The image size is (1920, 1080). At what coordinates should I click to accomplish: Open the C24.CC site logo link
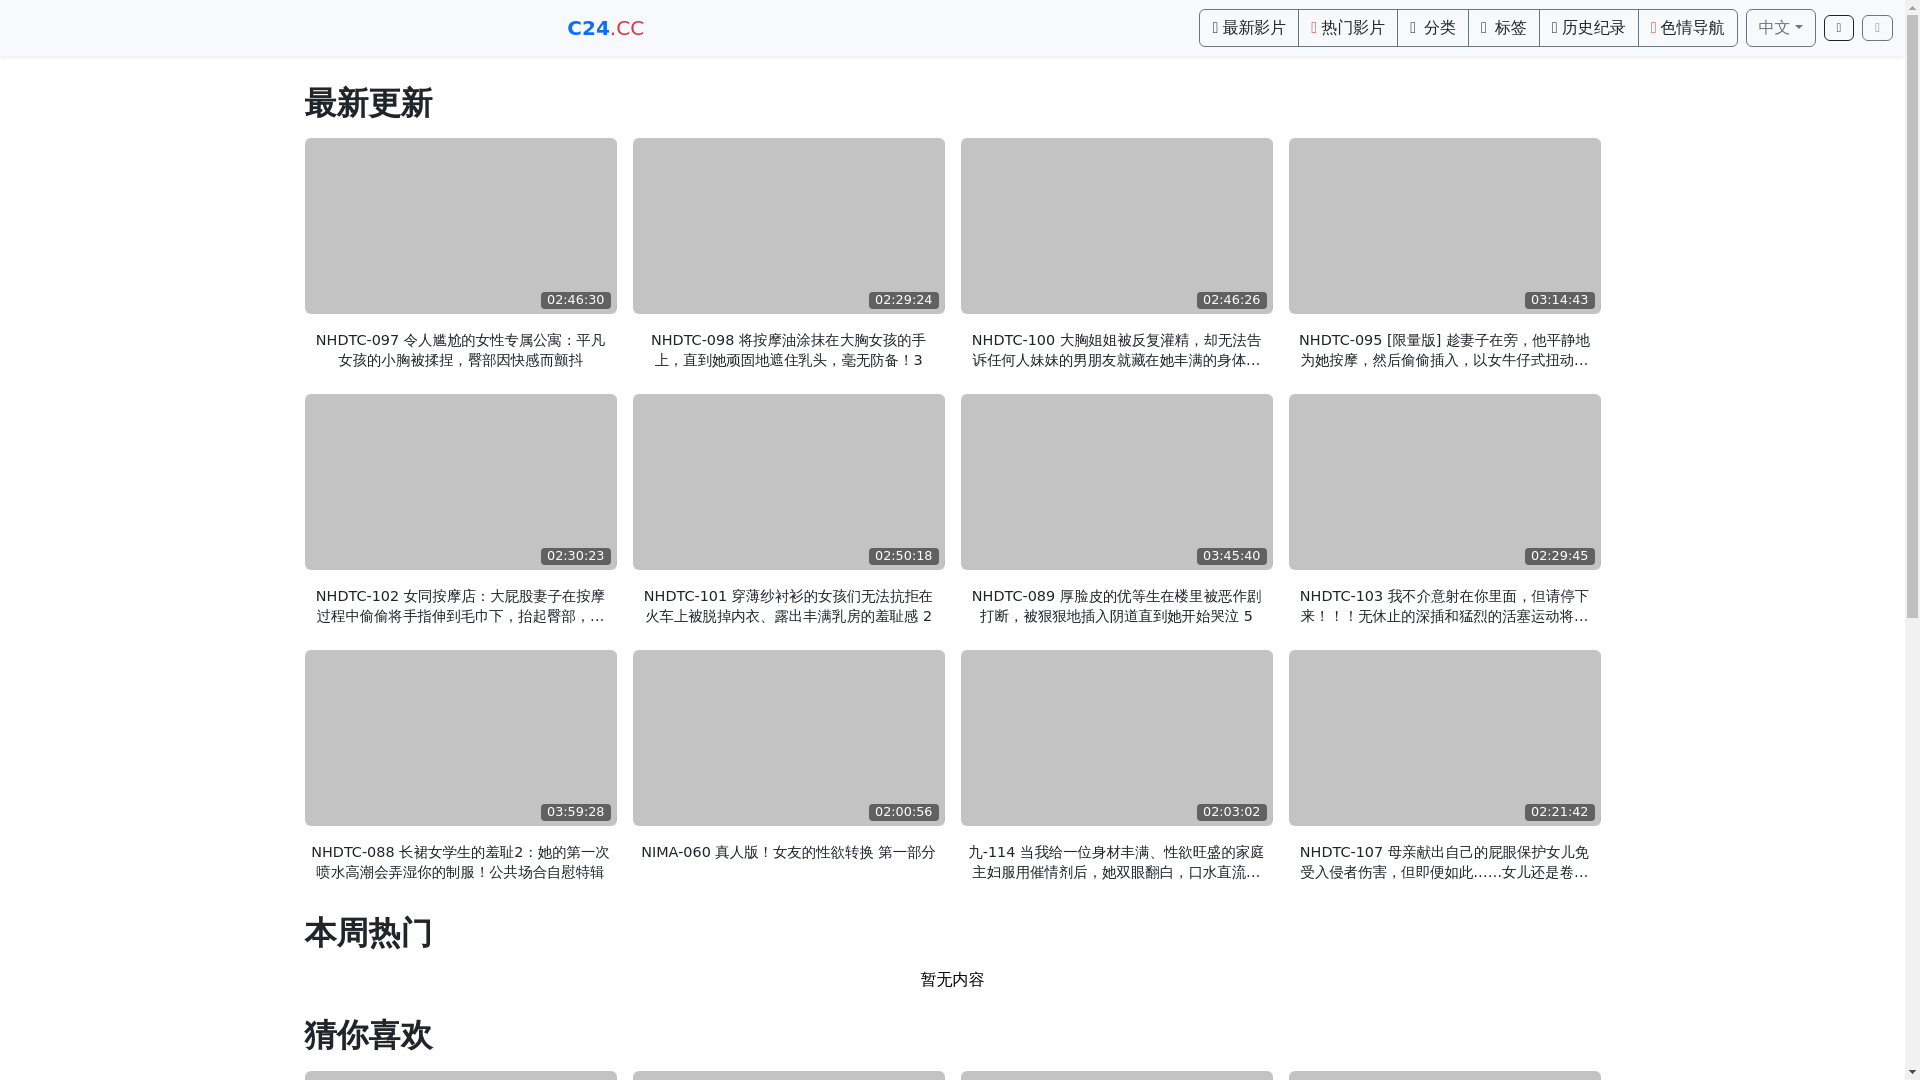coord(605,28)
